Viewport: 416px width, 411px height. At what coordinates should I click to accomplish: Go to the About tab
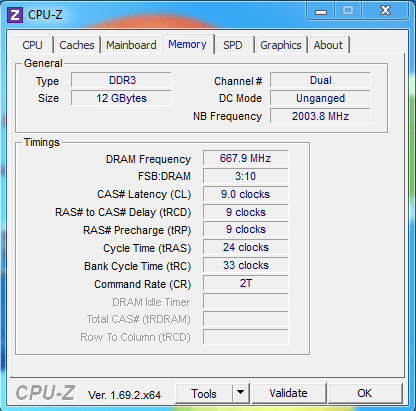(x=328, y=45)
